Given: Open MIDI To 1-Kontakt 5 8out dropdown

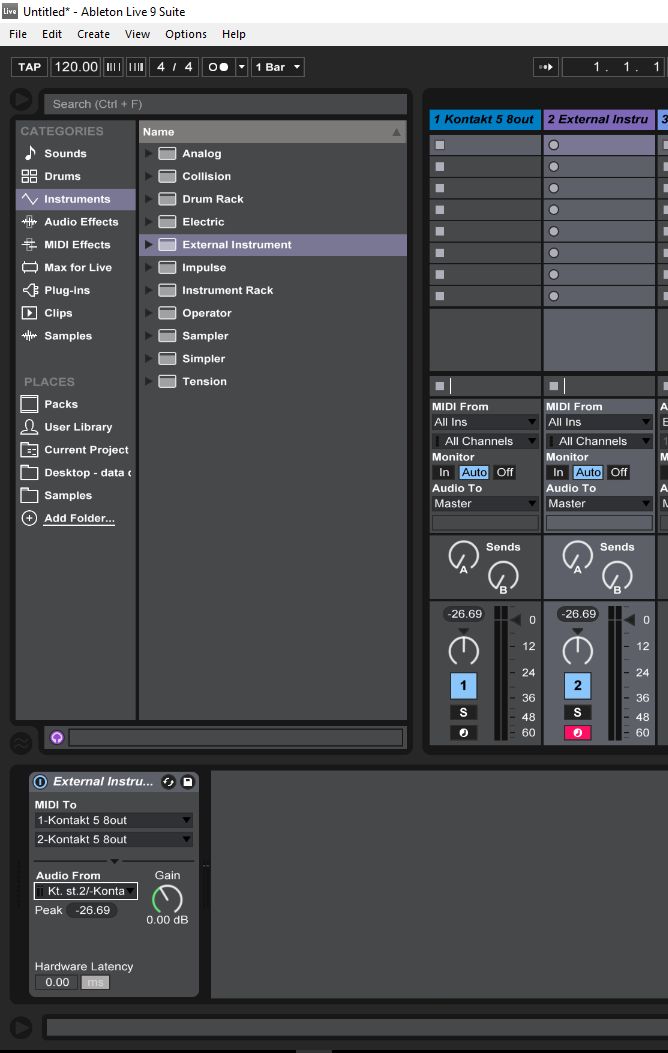Looking at the screenshot, I should point(113,820).
